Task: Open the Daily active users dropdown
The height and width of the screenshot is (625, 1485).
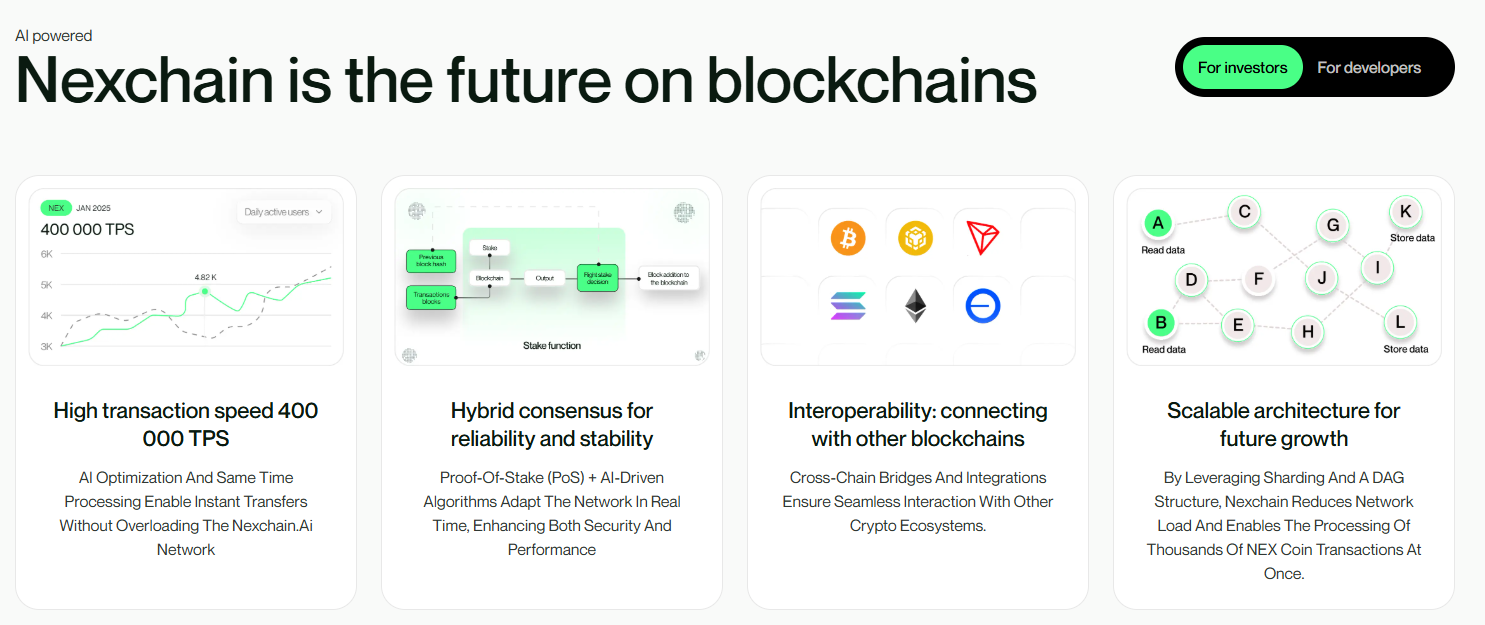Action: (284, 211)
